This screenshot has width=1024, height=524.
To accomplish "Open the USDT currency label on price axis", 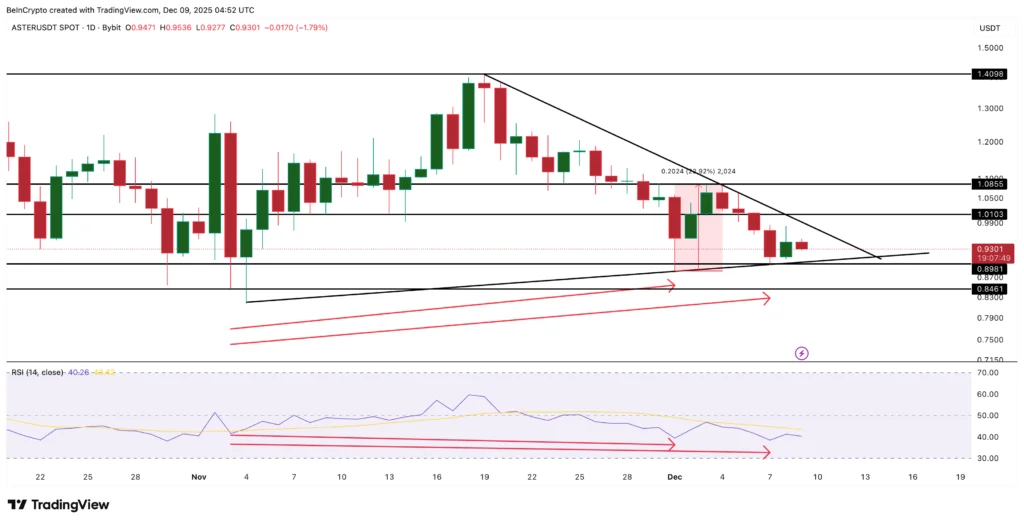I will point(989,28).
